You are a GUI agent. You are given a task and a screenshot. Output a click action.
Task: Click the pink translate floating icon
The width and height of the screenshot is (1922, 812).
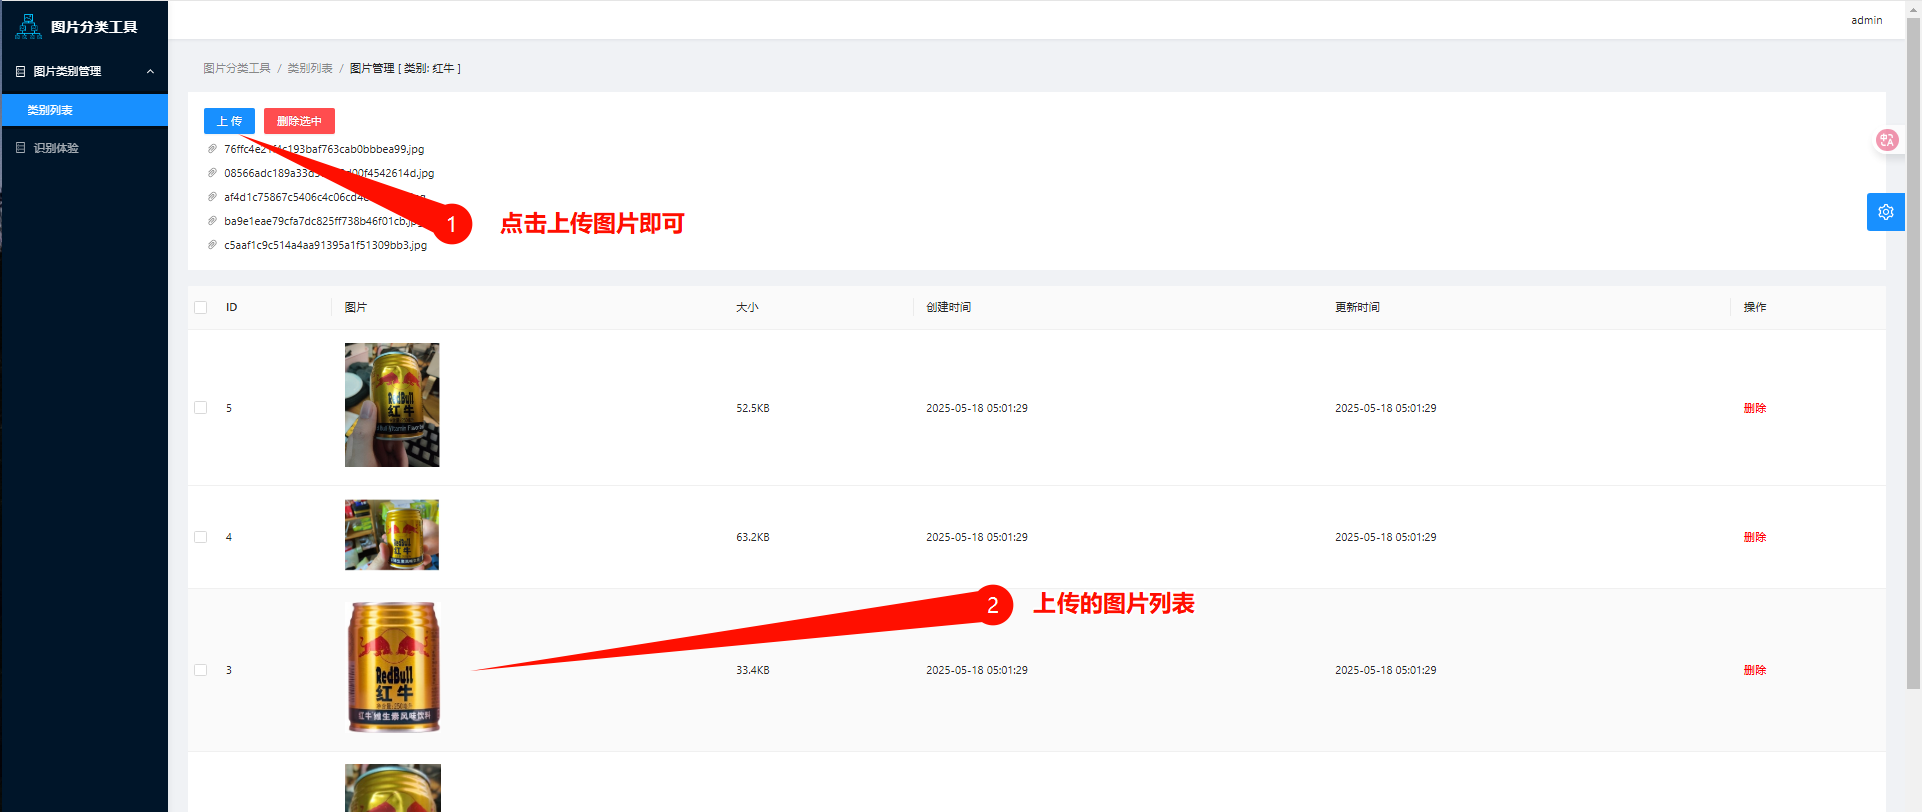tap(1886, 140)
